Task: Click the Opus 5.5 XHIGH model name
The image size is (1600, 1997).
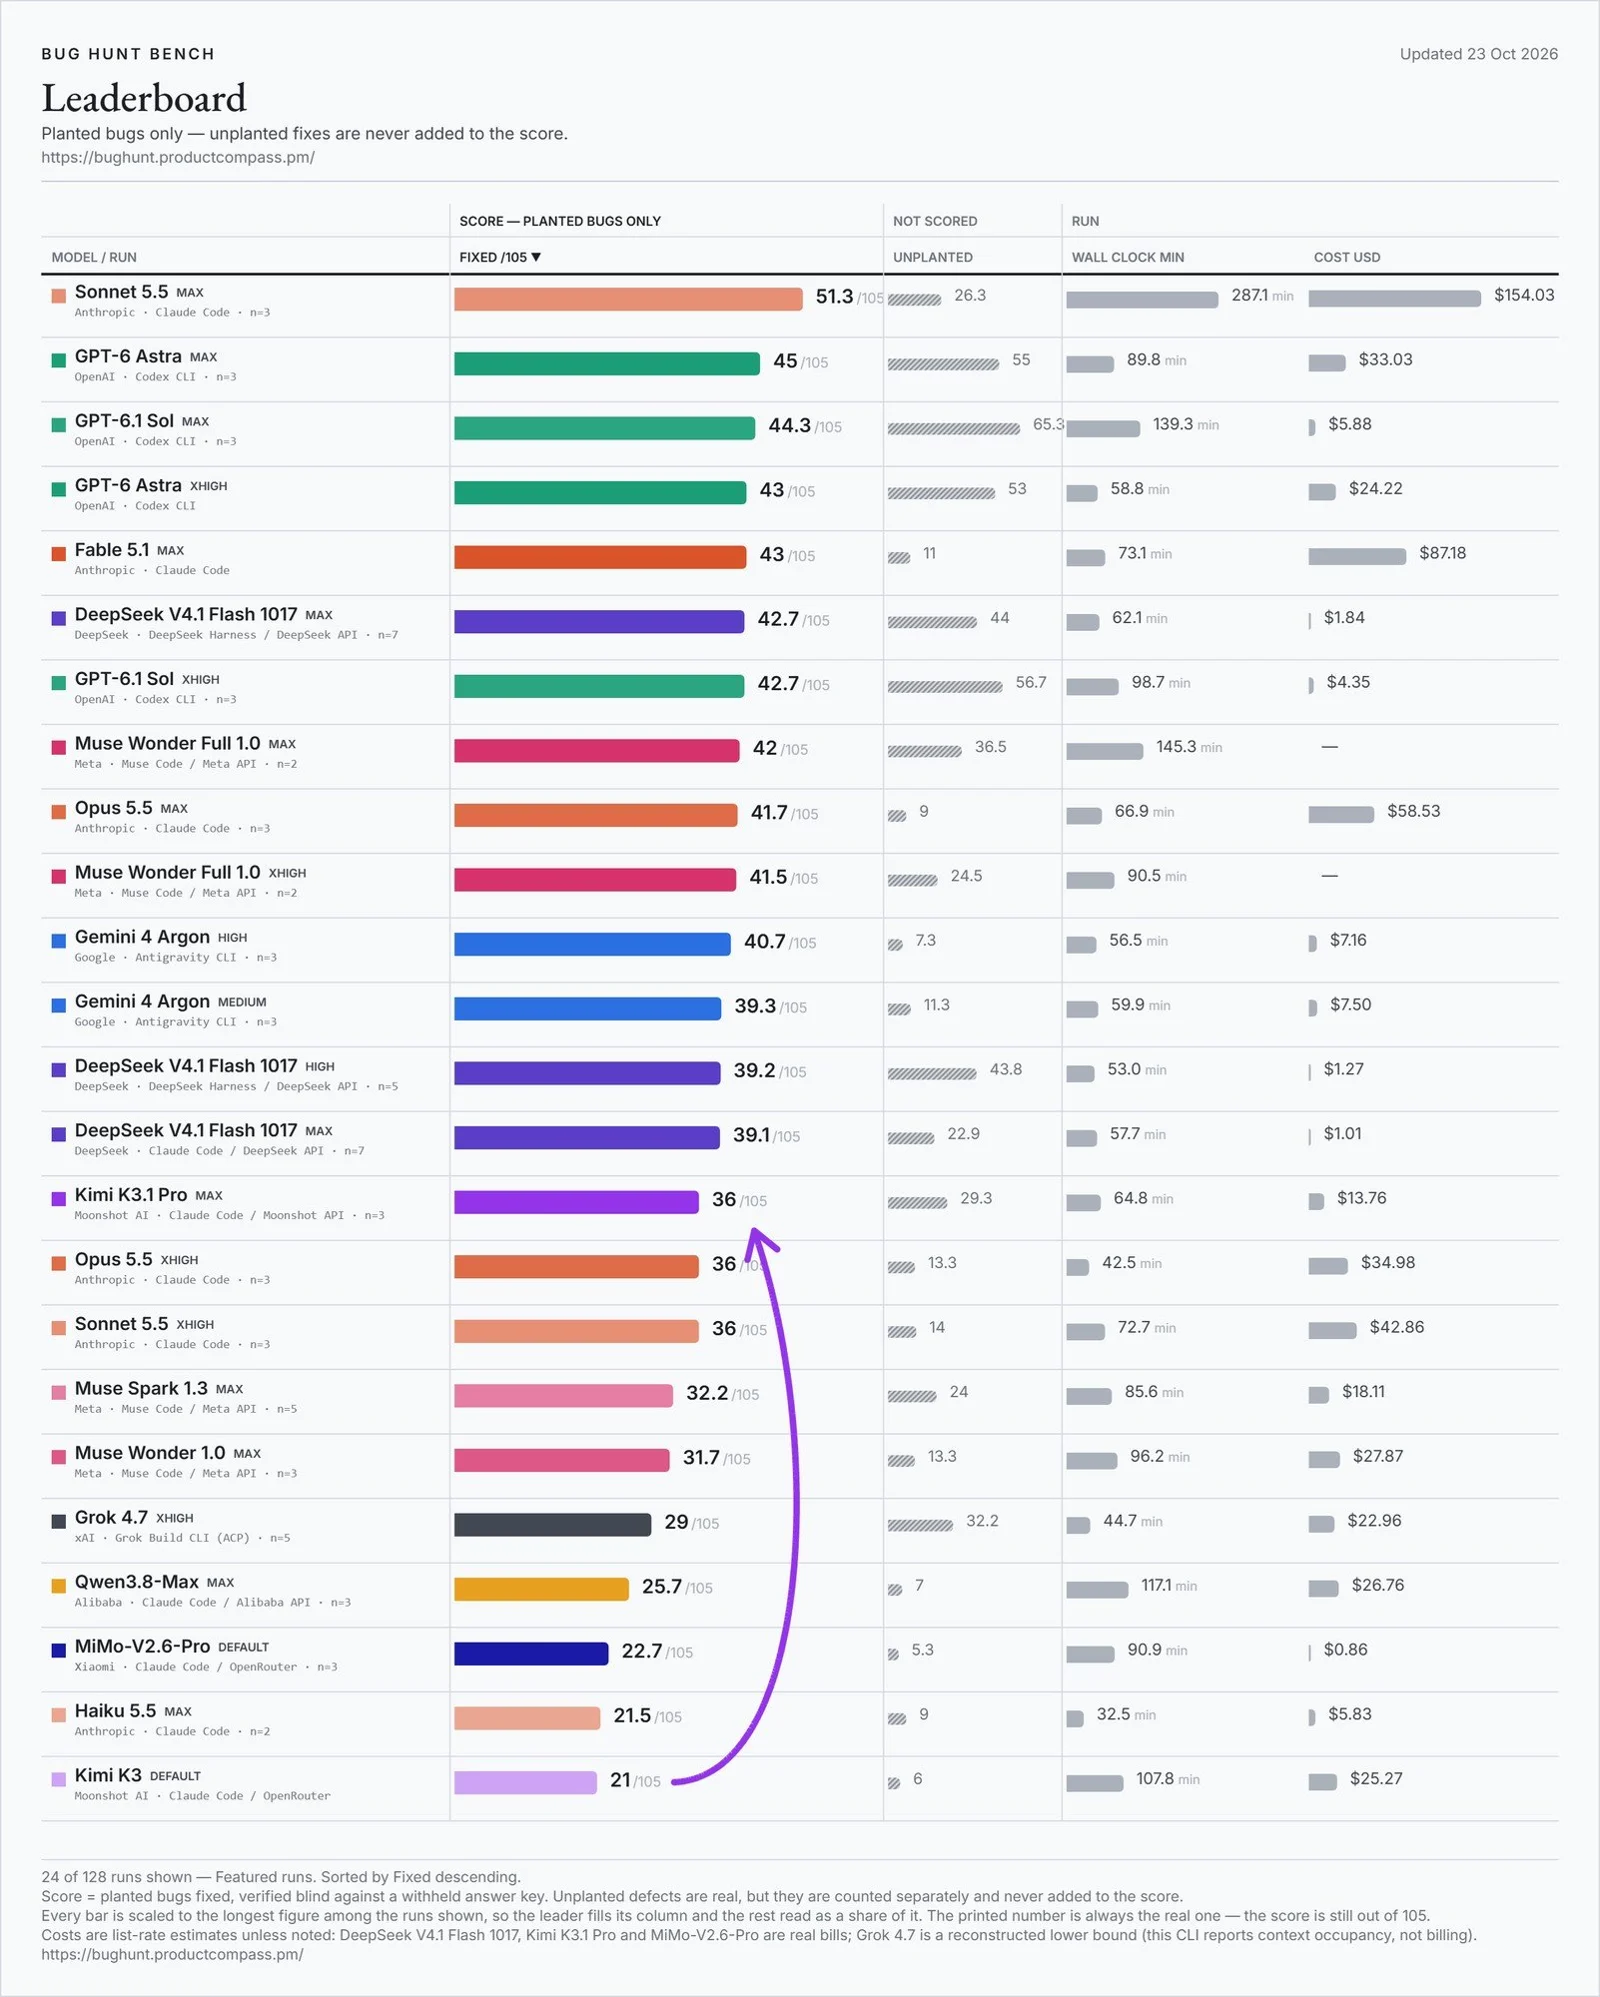Action: coord(113,1259)
